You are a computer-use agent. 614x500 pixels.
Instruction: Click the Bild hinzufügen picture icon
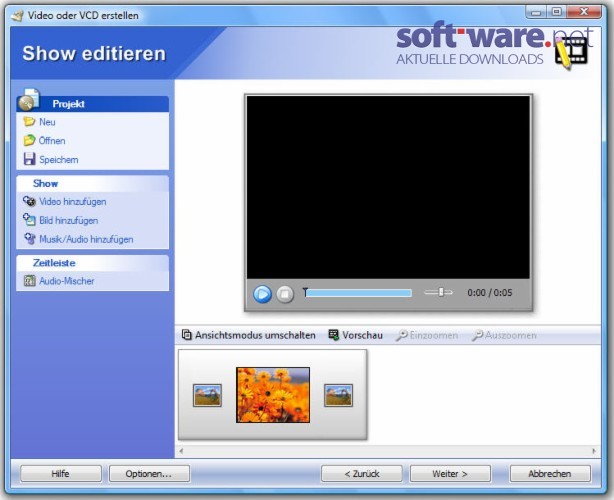[x=29, y=220]
